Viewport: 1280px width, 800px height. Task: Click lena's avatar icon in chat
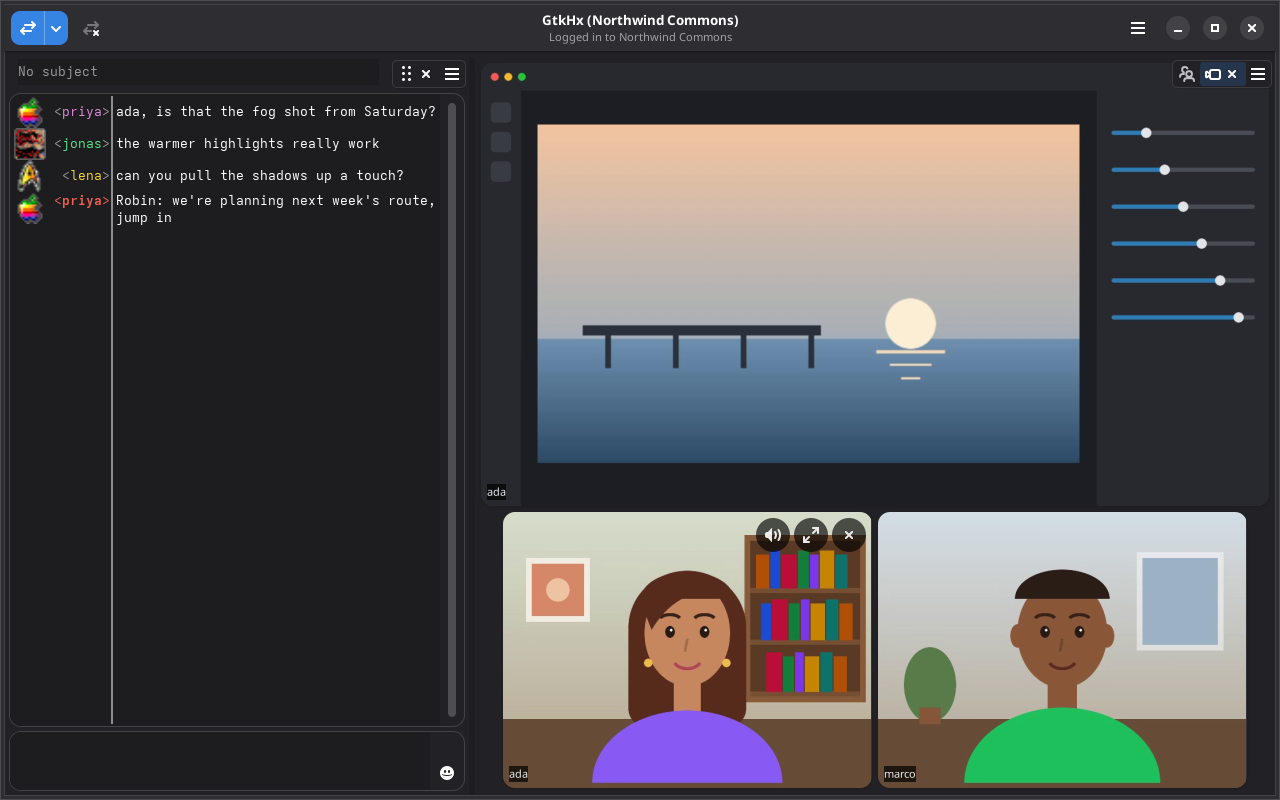[30, 176]
